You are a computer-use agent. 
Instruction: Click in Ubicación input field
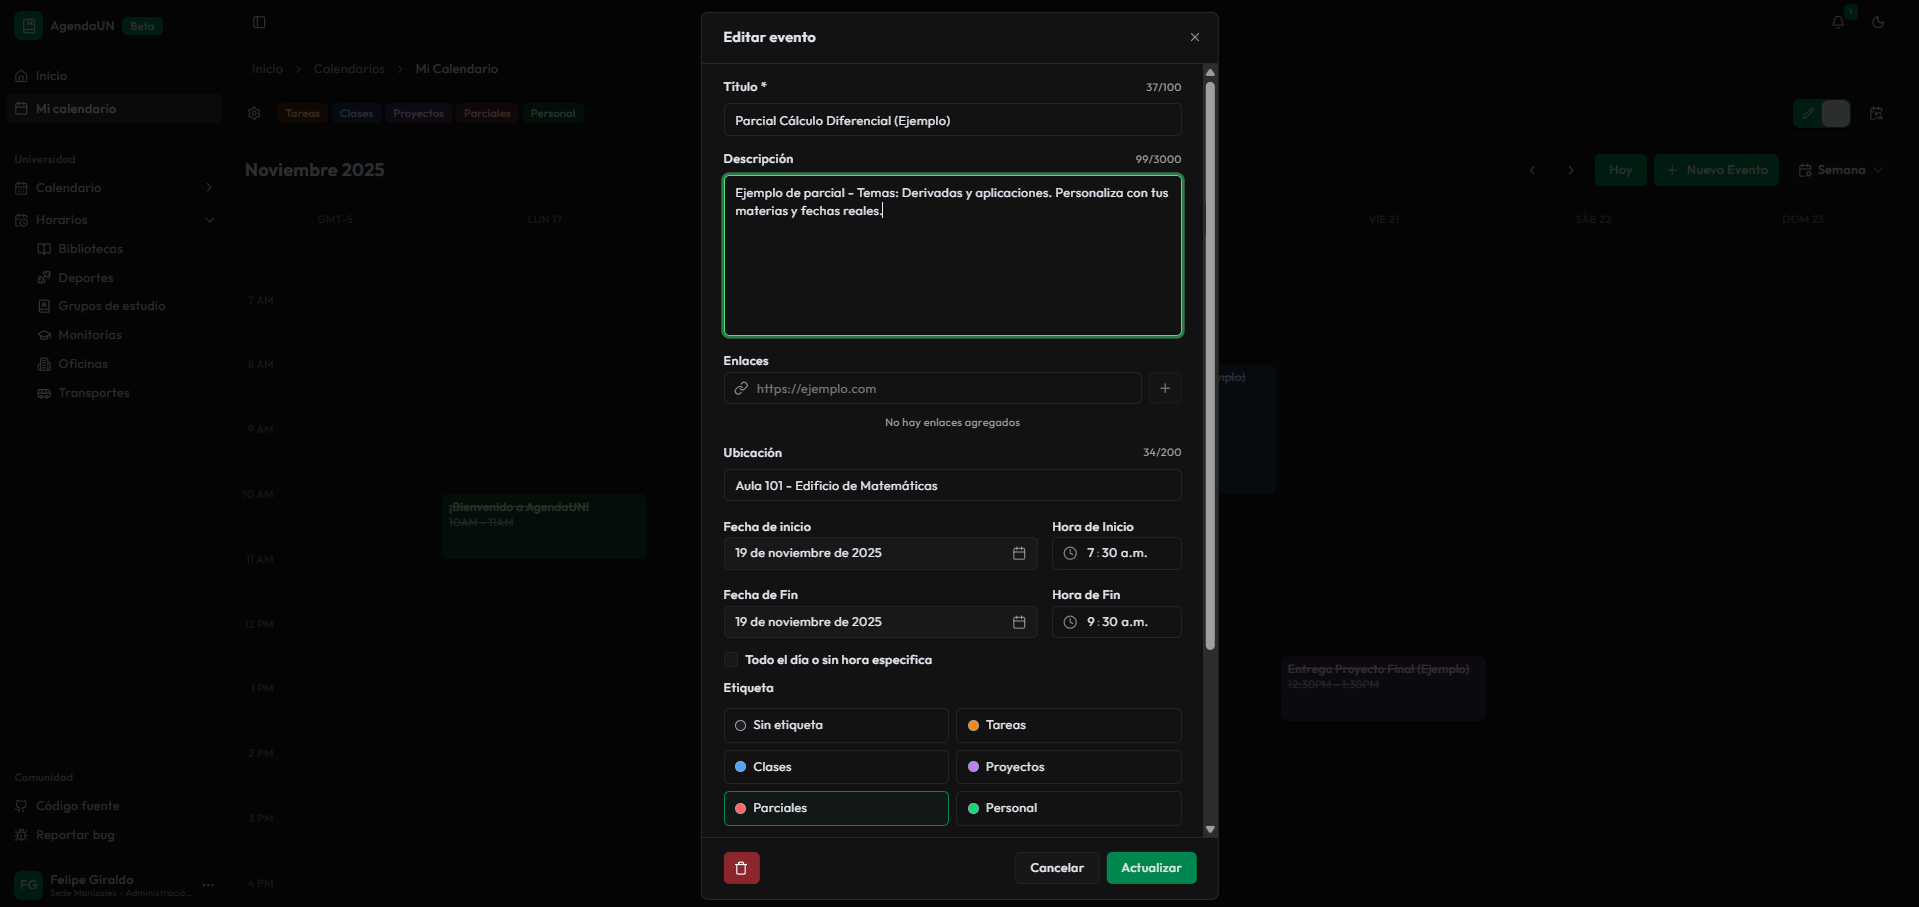(952, 486)
